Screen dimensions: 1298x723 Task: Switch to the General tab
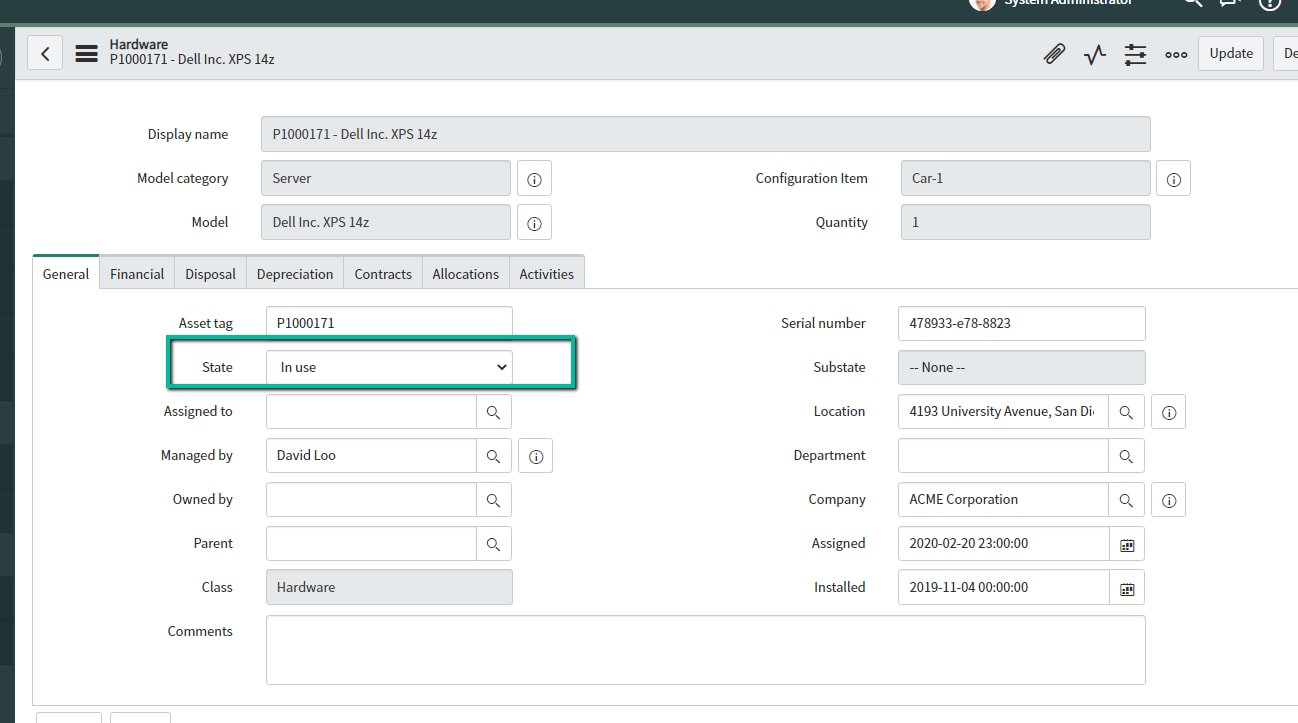point(66,274)
